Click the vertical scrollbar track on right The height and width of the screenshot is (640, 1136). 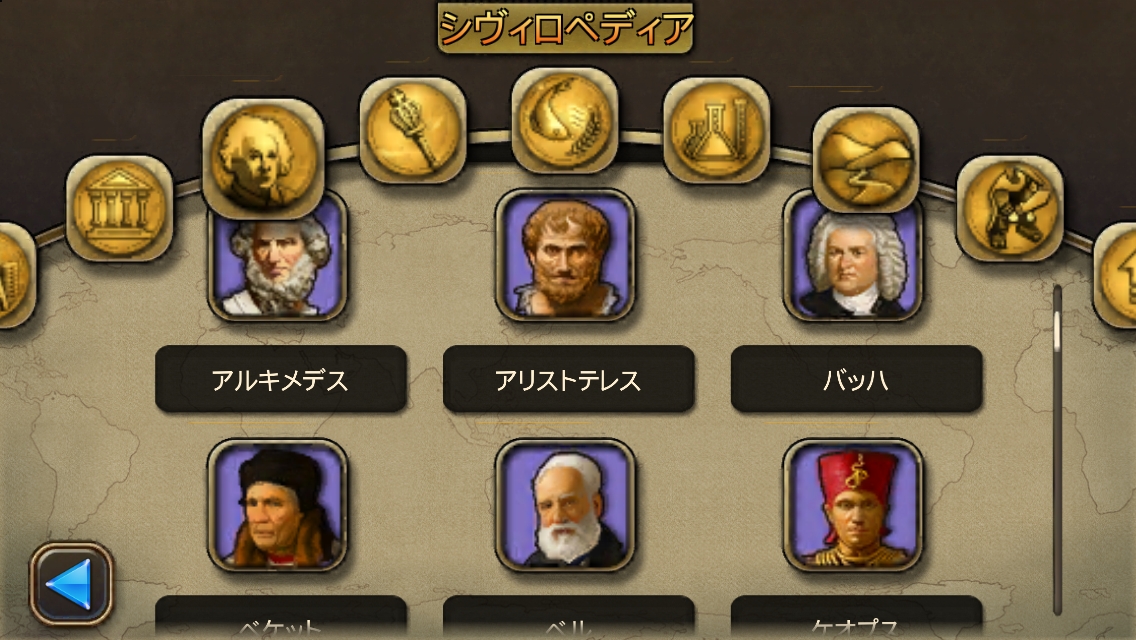[1058, 449]
